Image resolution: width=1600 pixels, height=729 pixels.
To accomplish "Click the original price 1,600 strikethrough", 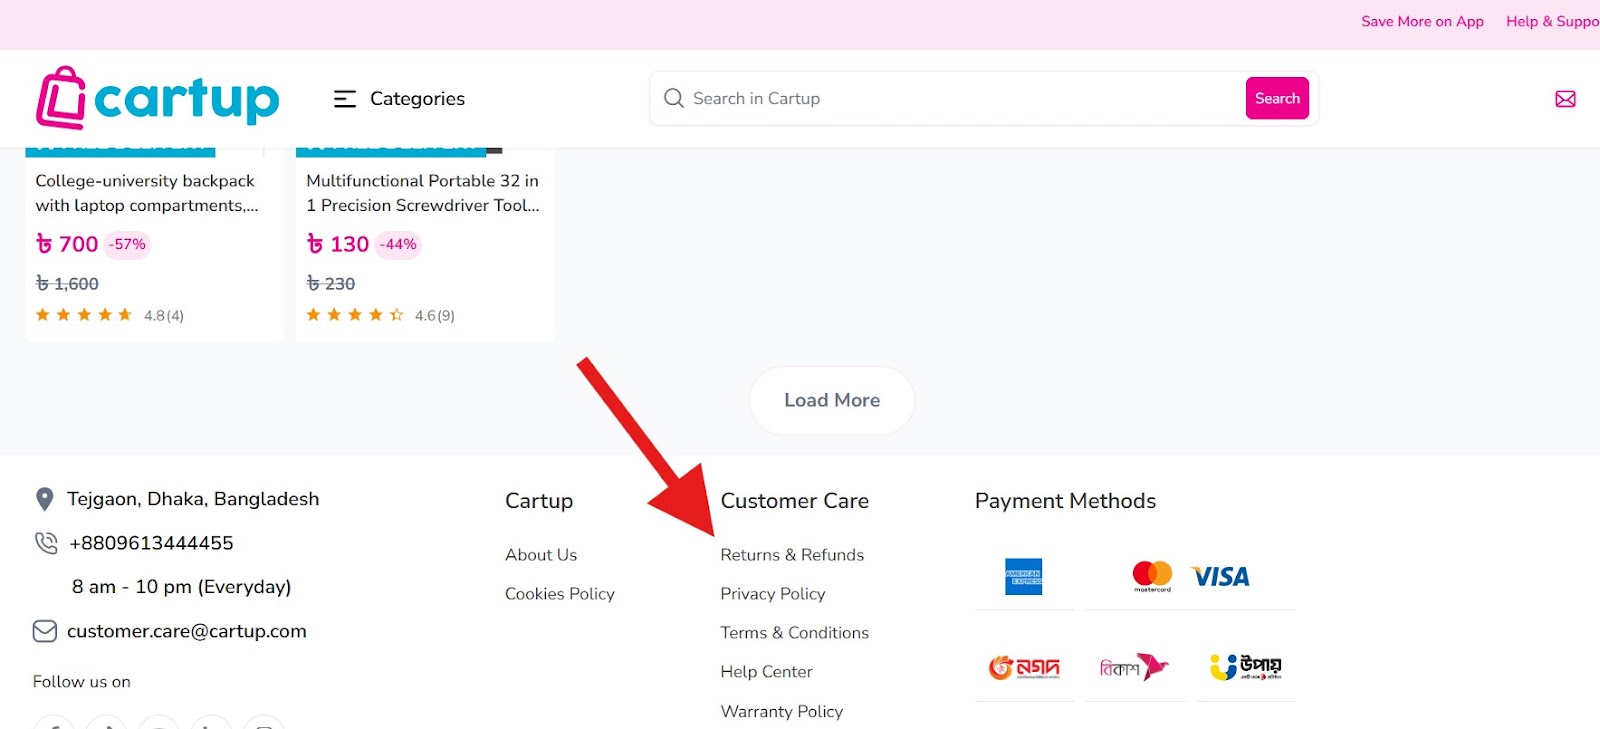I will 67,284.
